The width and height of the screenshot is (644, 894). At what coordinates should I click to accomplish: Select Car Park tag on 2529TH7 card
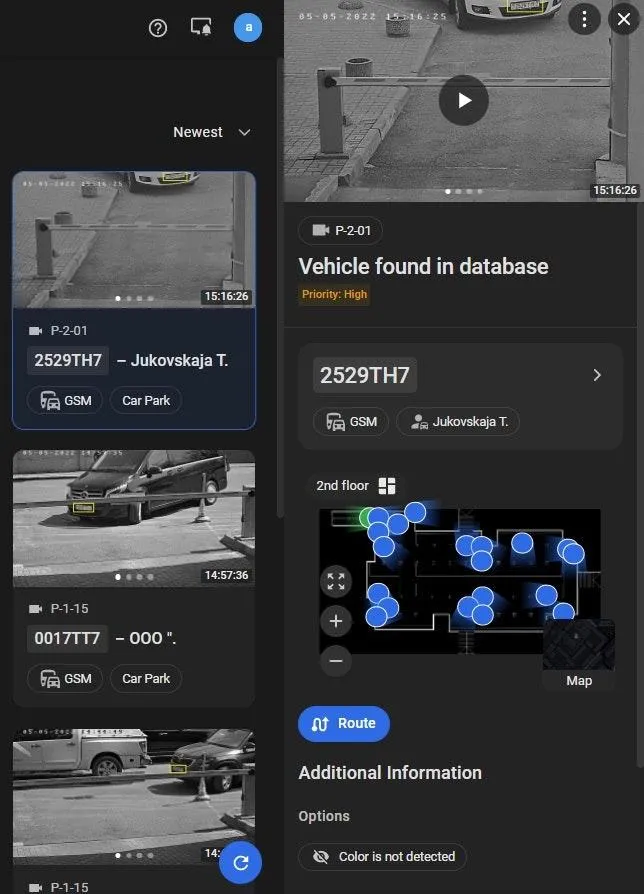[x=146, y=401]
